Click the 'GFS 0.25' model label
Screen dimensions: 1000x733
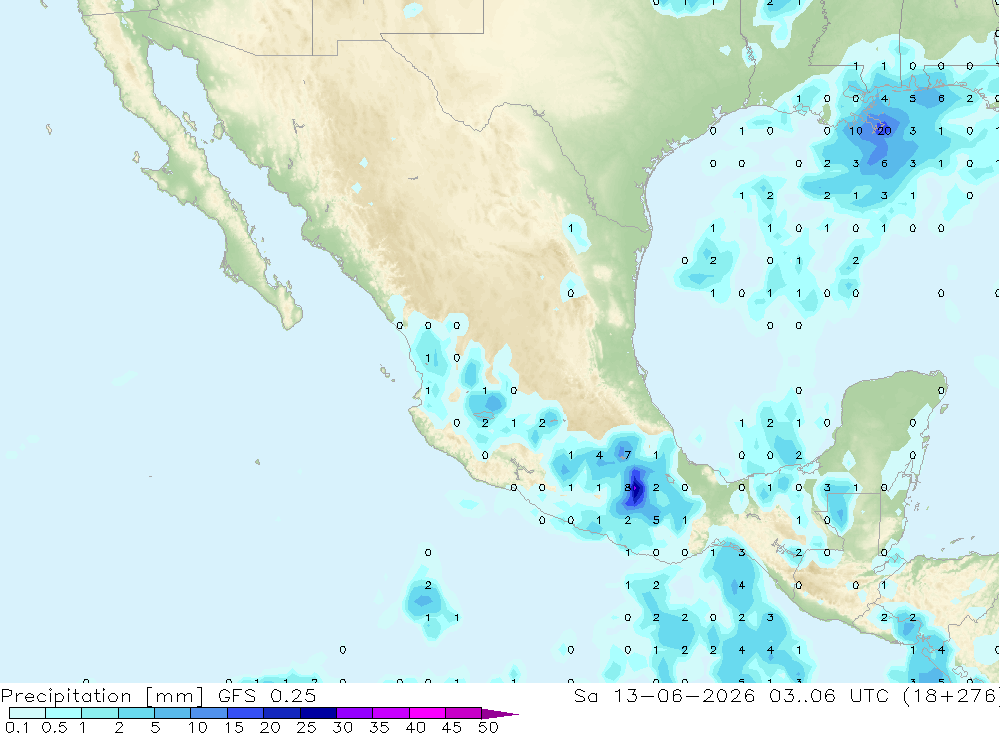click(267, 695)
